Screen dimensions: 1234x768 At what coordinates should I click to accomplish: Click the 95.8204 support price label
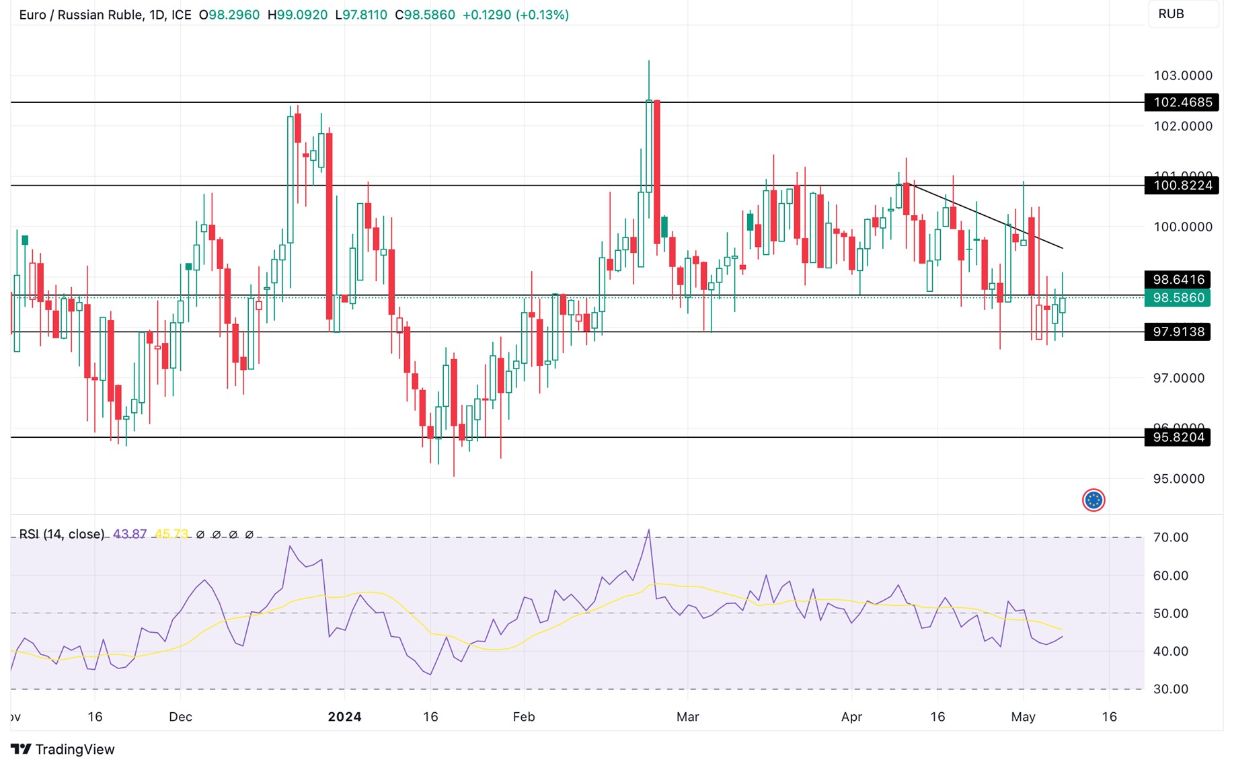click(1177, 437)
